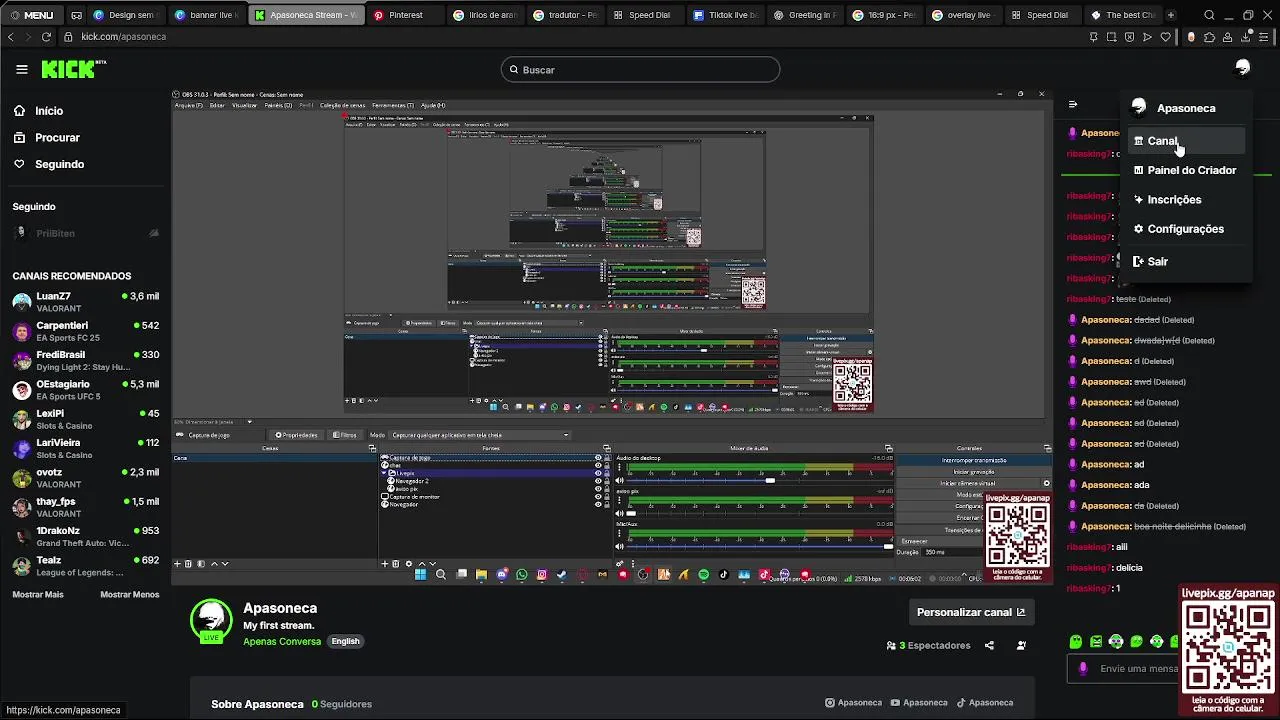Open recommended channel FrediBrasil
The height and width of the screenshot is (720, 1280).
tap(85, 360)
